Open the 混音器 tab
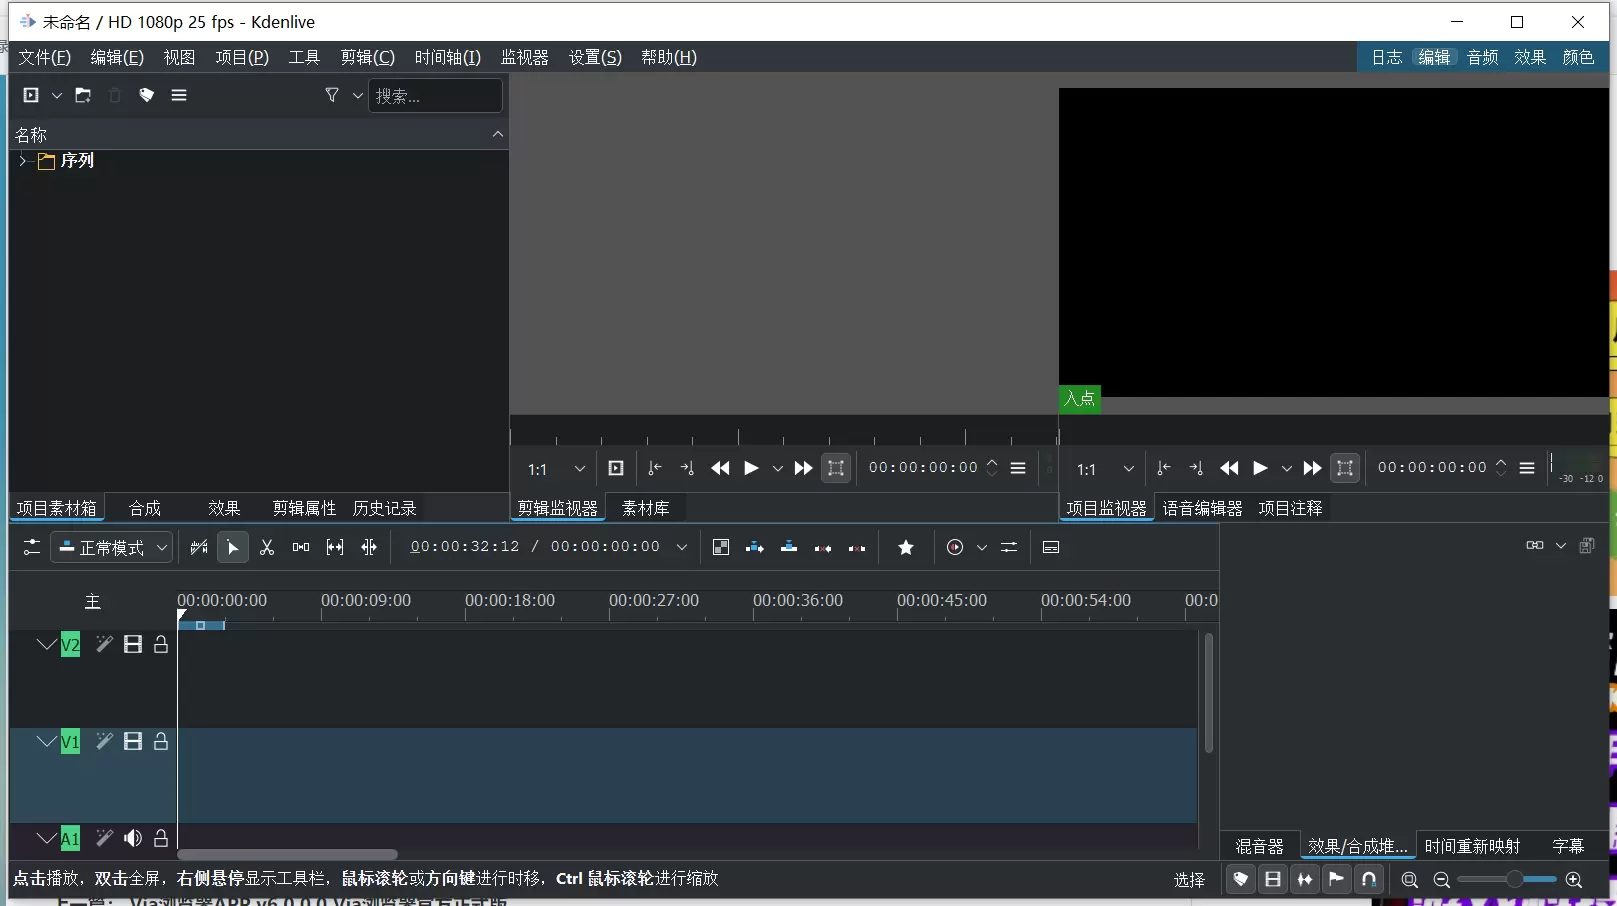This screenshot has height=906, width=1617. [1259, 846]
